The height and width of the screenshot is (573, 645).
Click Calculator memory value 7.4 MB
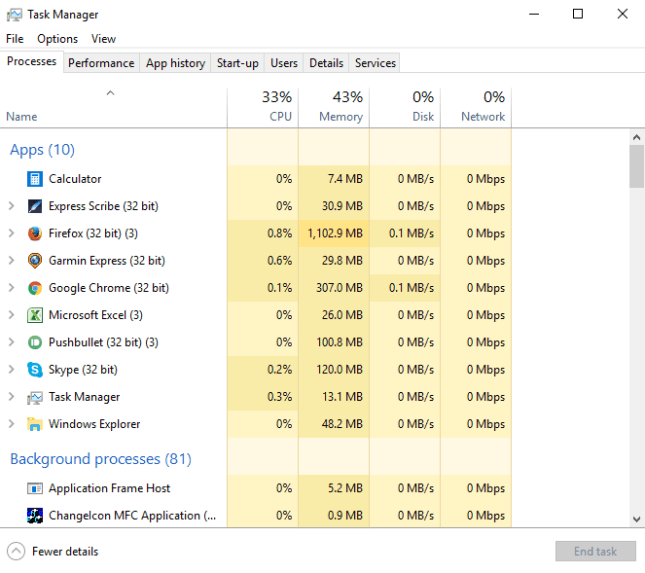click(345, 179)
